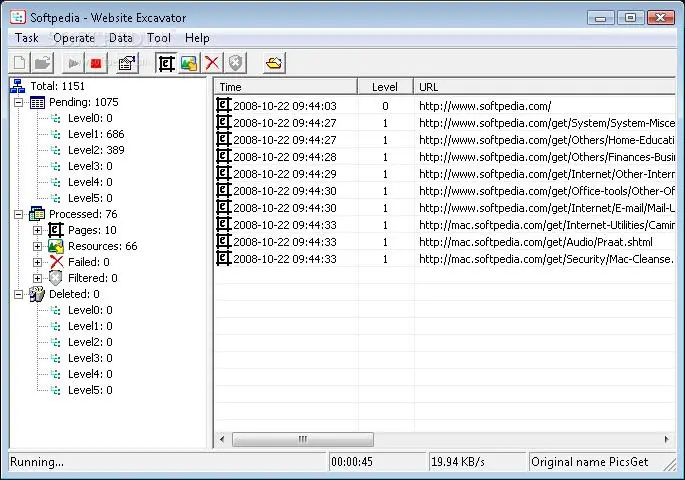685x480 pixels.
Task: Sort by the Level column header
Action: (385, 86)
